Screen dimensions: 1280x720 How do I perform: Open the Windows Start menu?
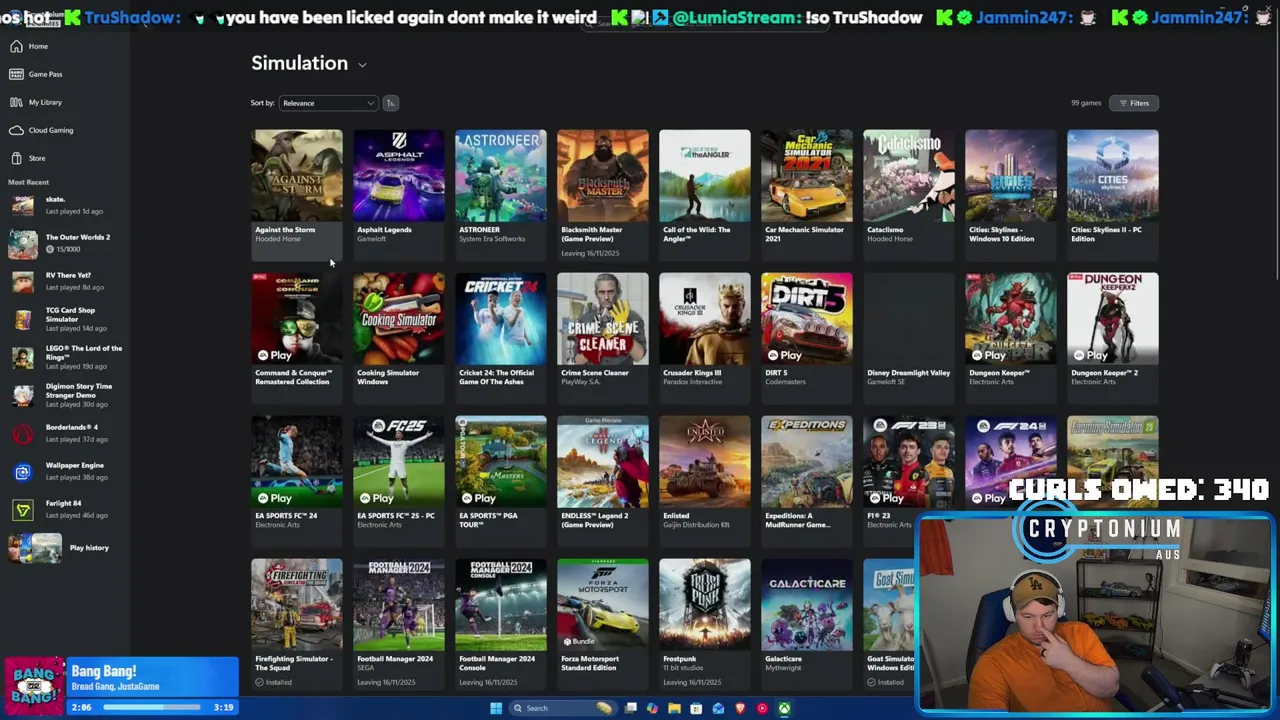(x=496, y=708)
